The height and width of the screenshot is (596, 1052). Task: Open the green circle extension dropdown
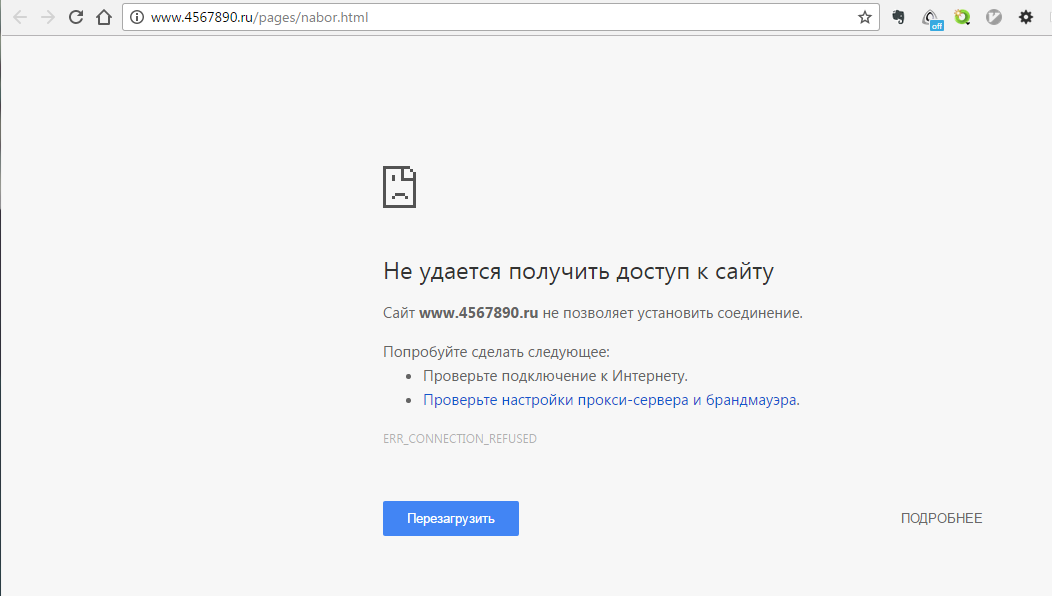click(962, 17)
